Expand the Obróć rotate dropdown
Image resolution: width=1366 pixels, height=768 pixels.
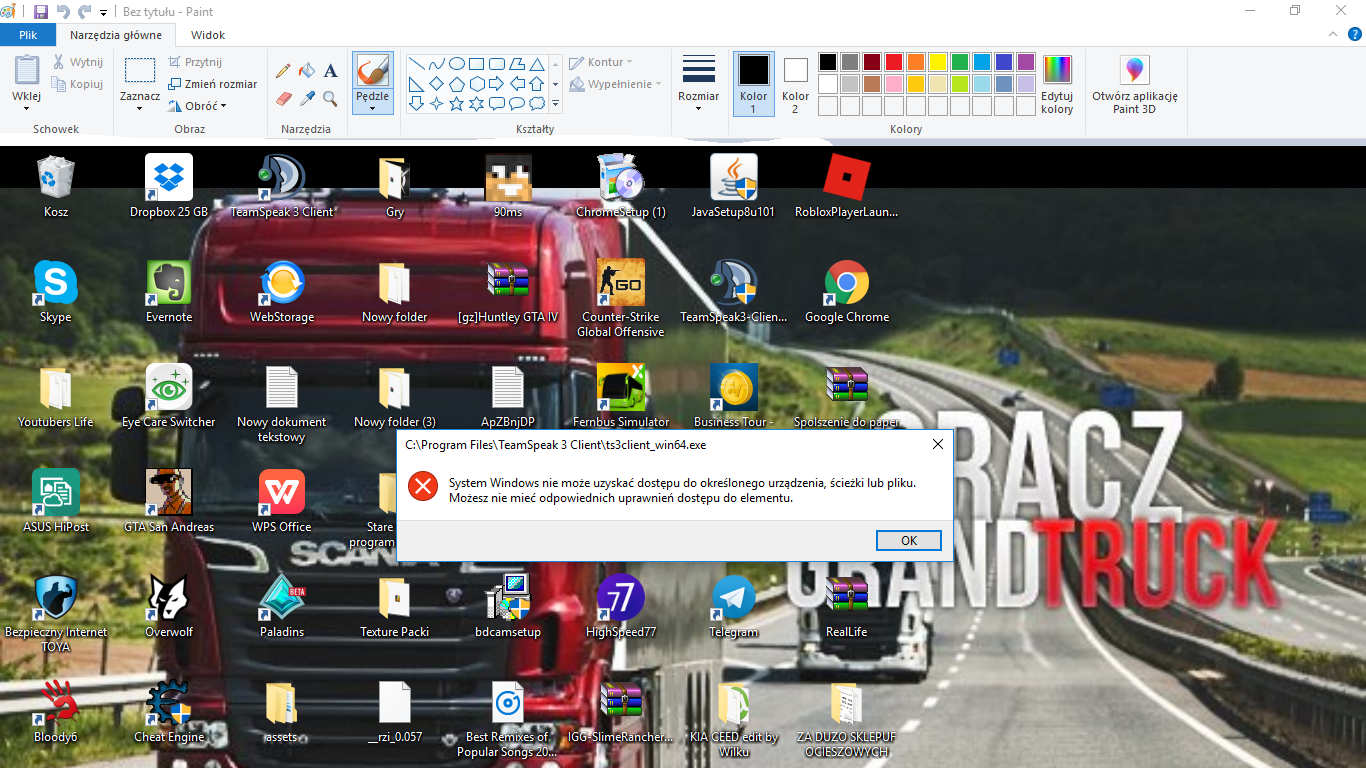pyautogui.click(x=197, y=106)
